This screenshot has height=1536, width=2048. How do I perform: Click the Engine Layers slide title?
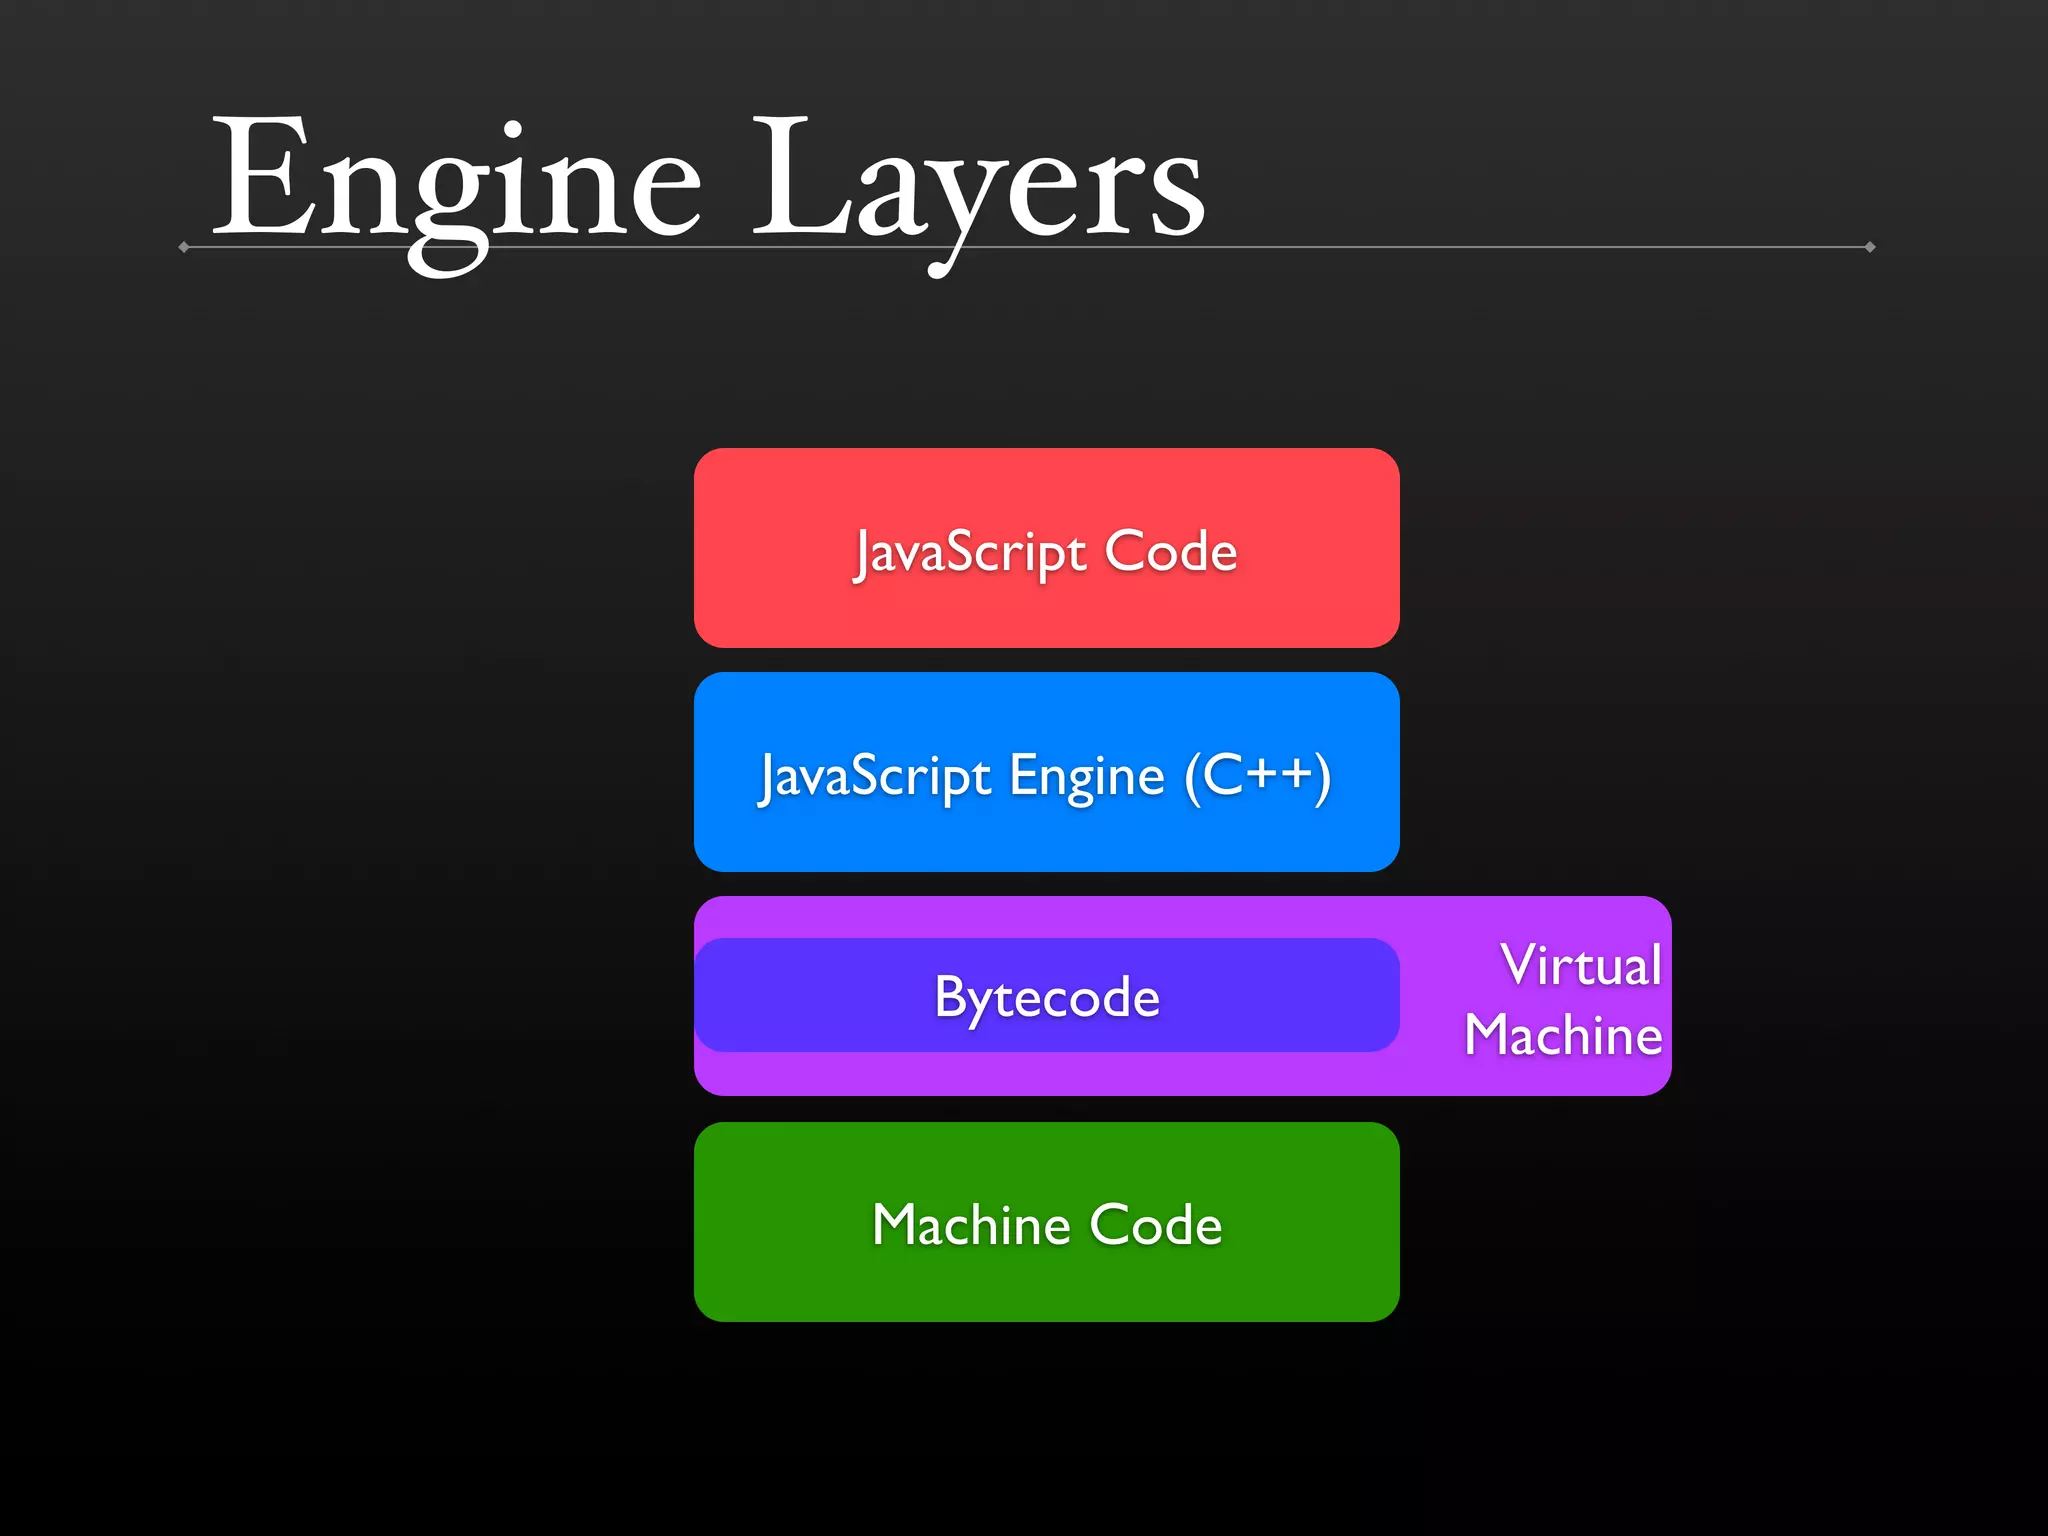[x=708, y=180]
